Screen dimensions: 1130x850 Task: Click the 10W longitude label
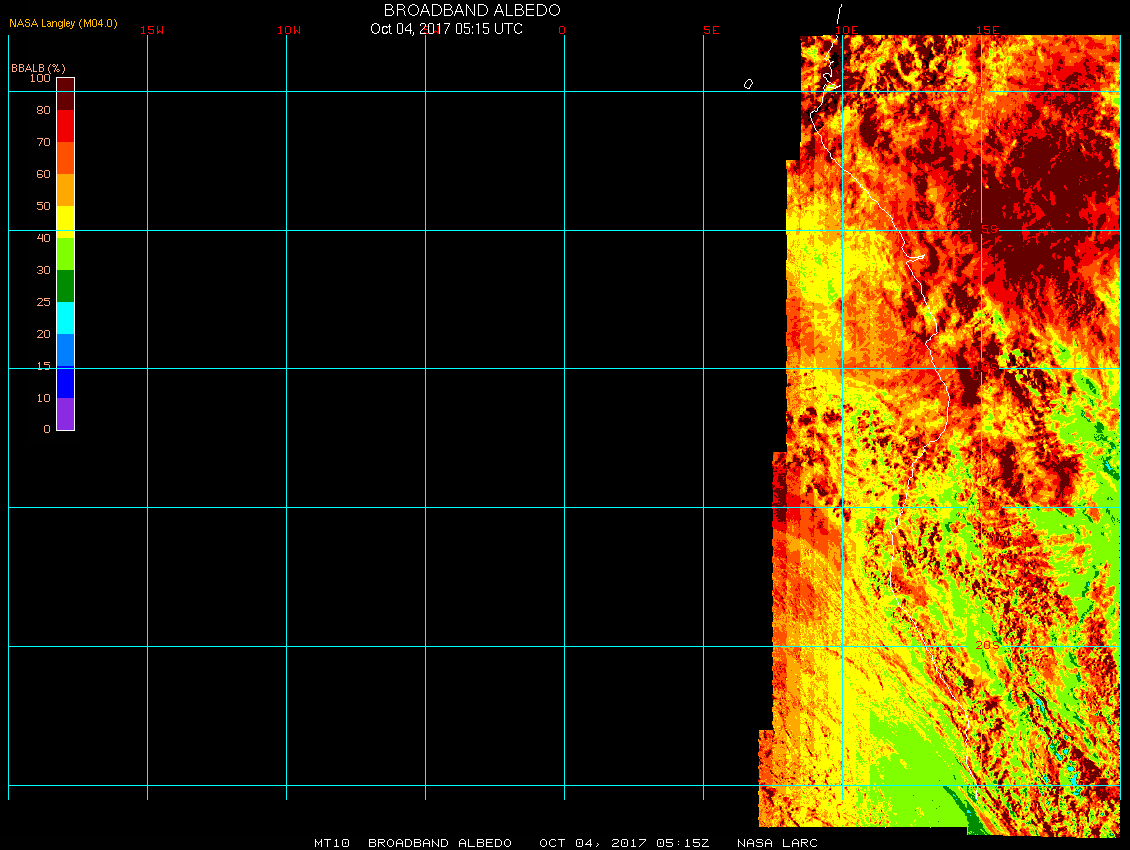coord(288,30)
